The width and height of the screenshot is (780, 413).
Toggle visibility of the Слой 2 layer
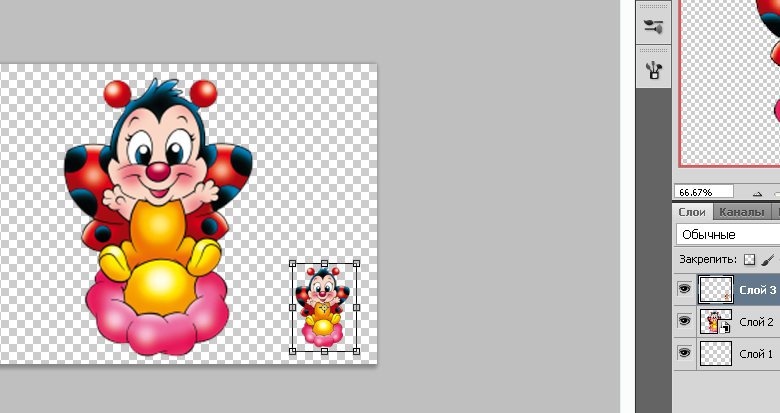[x=685, y=321]
